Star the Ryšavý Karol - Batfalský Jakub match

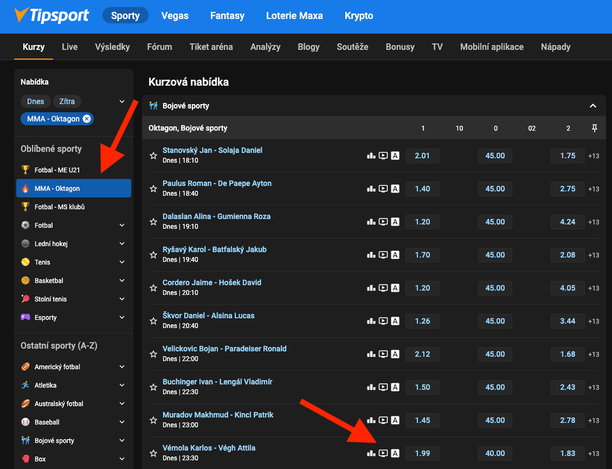coord(153,255)
